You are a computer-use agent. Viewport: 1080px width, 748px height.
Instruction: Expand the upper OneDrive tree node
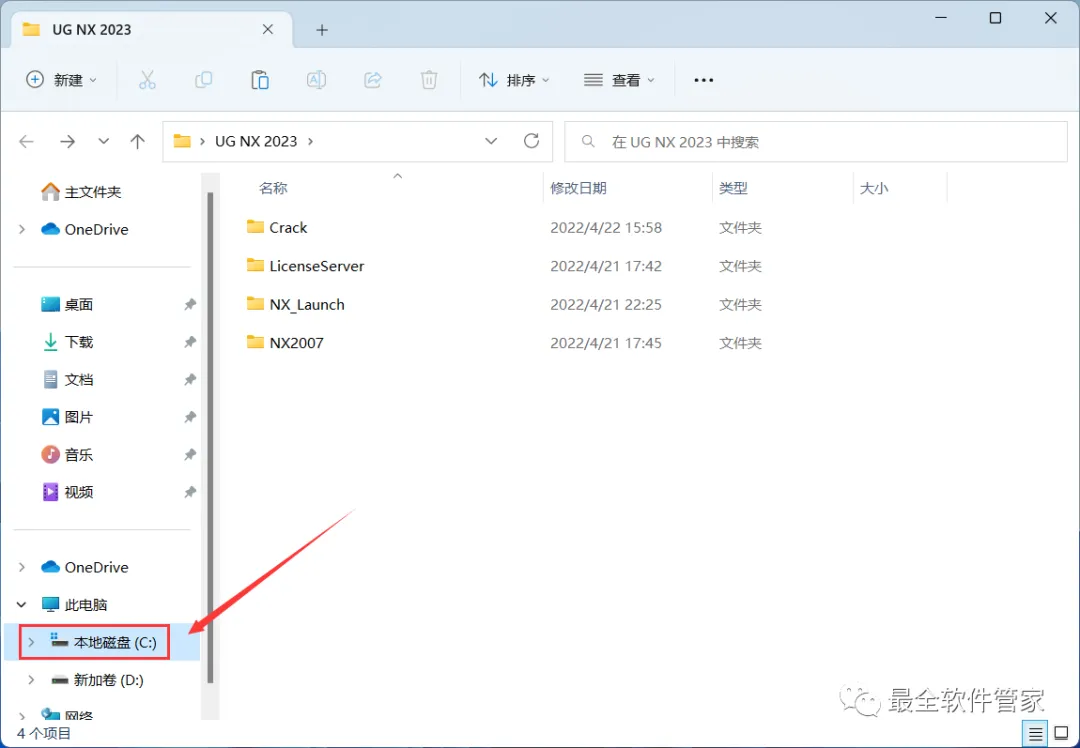point(22,229)
